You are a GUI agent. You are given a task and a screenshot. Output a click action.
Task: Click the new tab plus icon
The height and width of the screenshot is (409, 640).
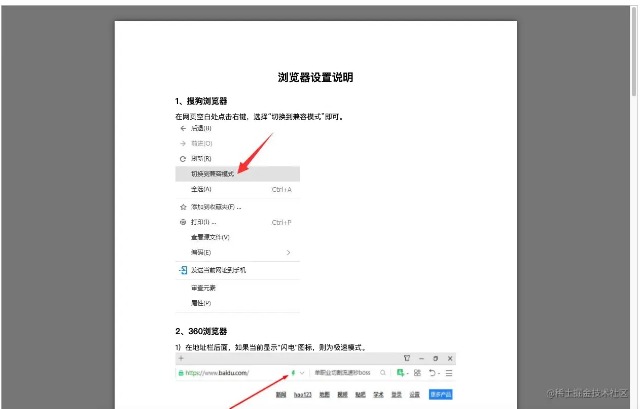(181, 357)
